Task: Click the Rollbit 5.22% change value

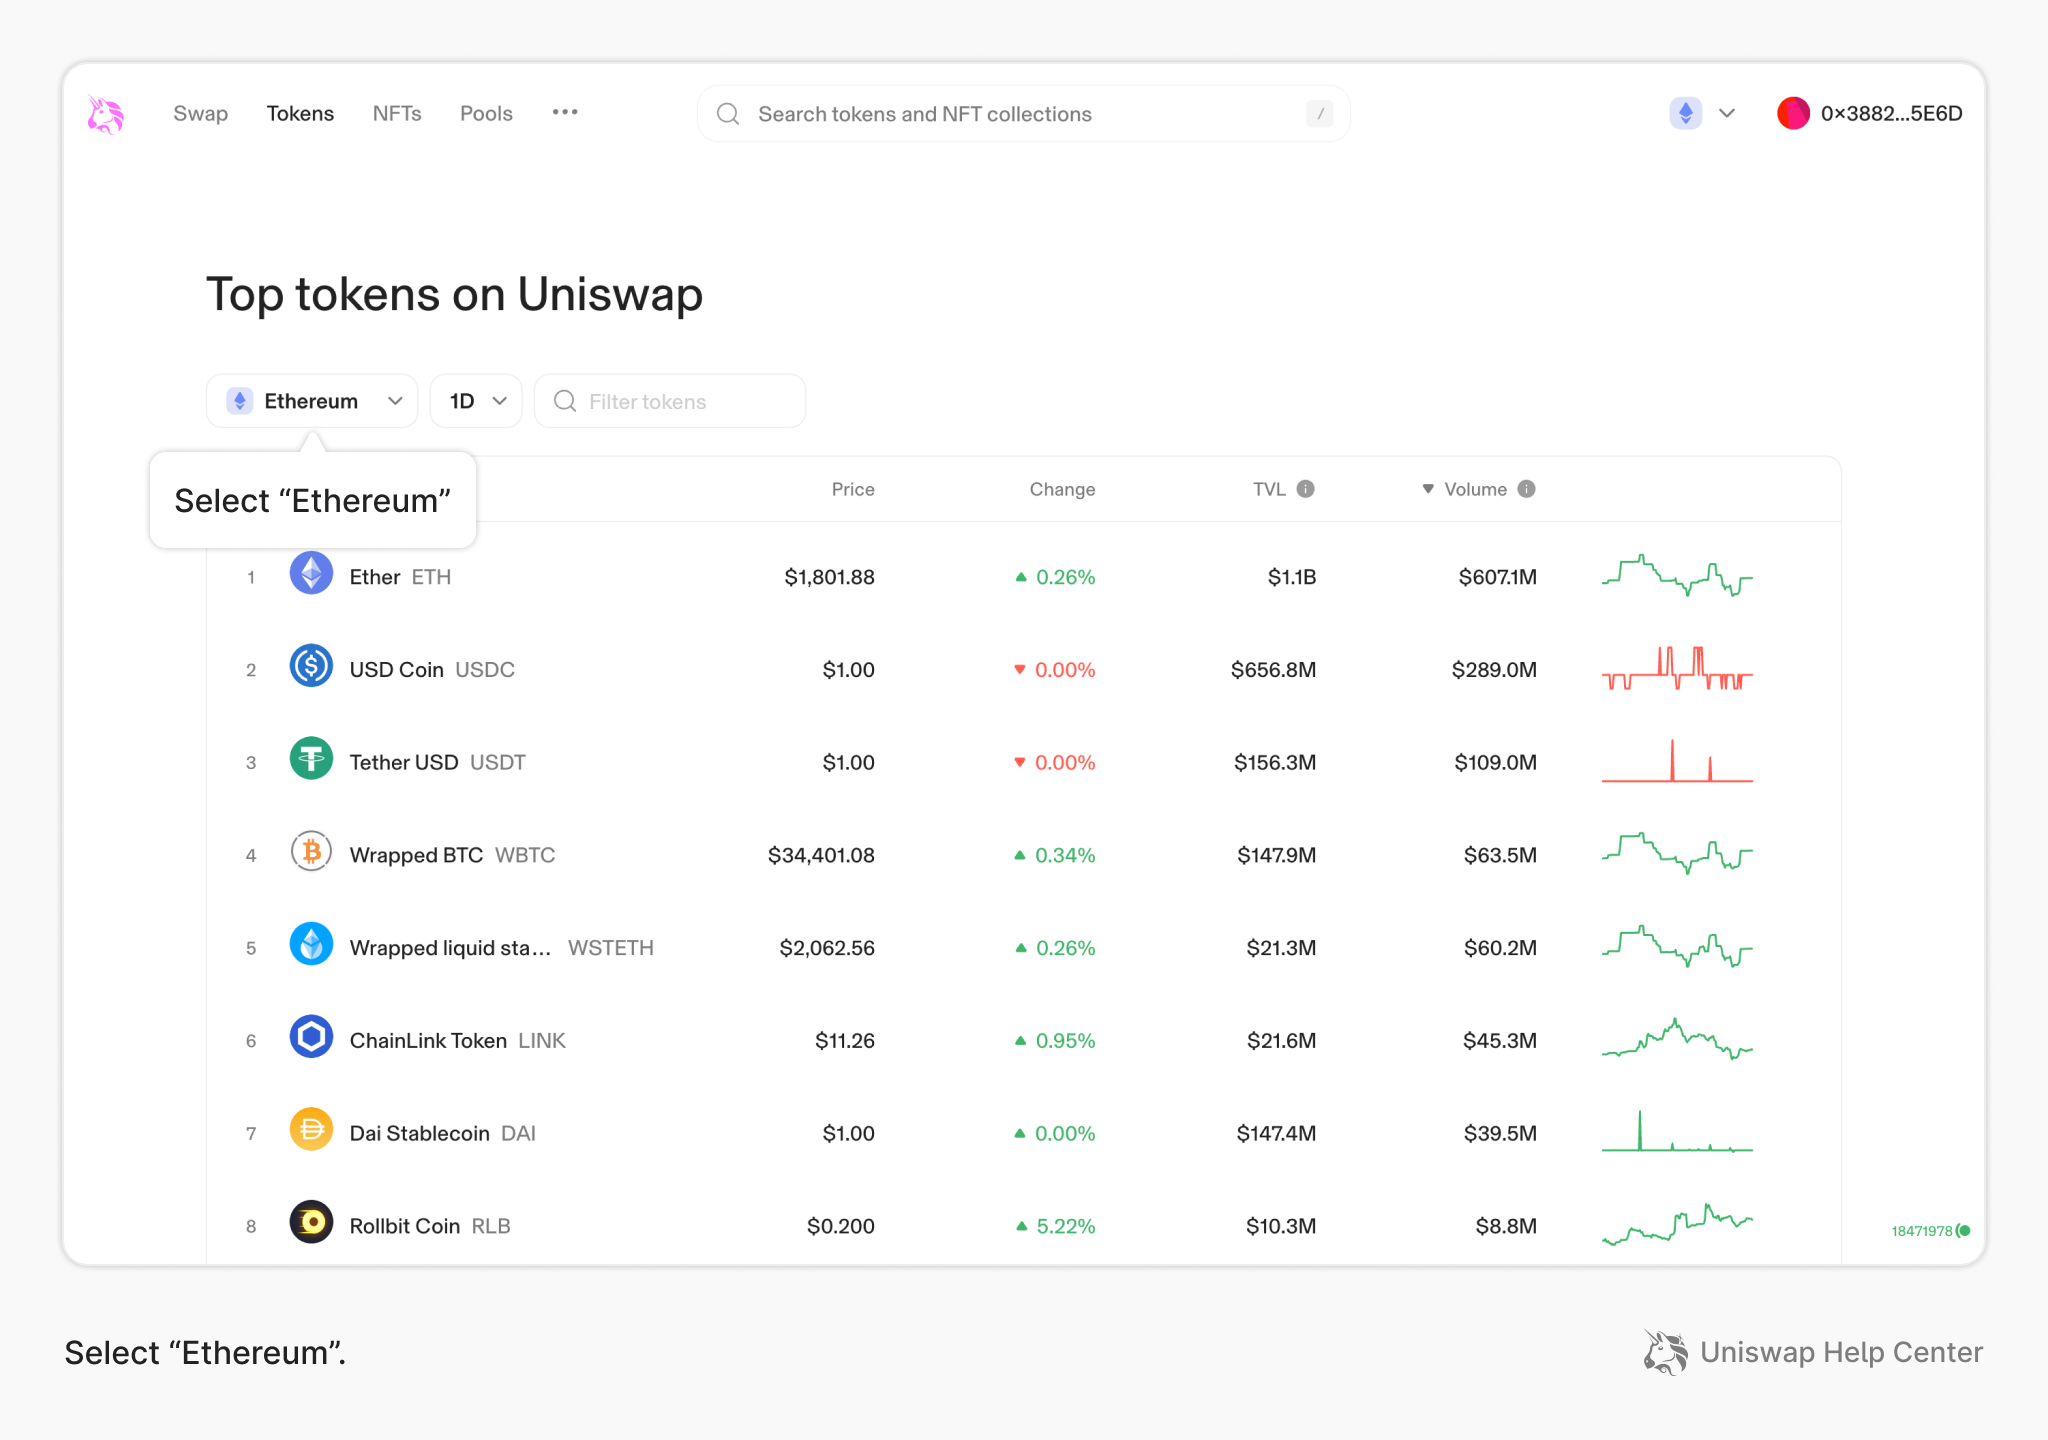Action: pyautogui.click(x=1066, y=1226)
